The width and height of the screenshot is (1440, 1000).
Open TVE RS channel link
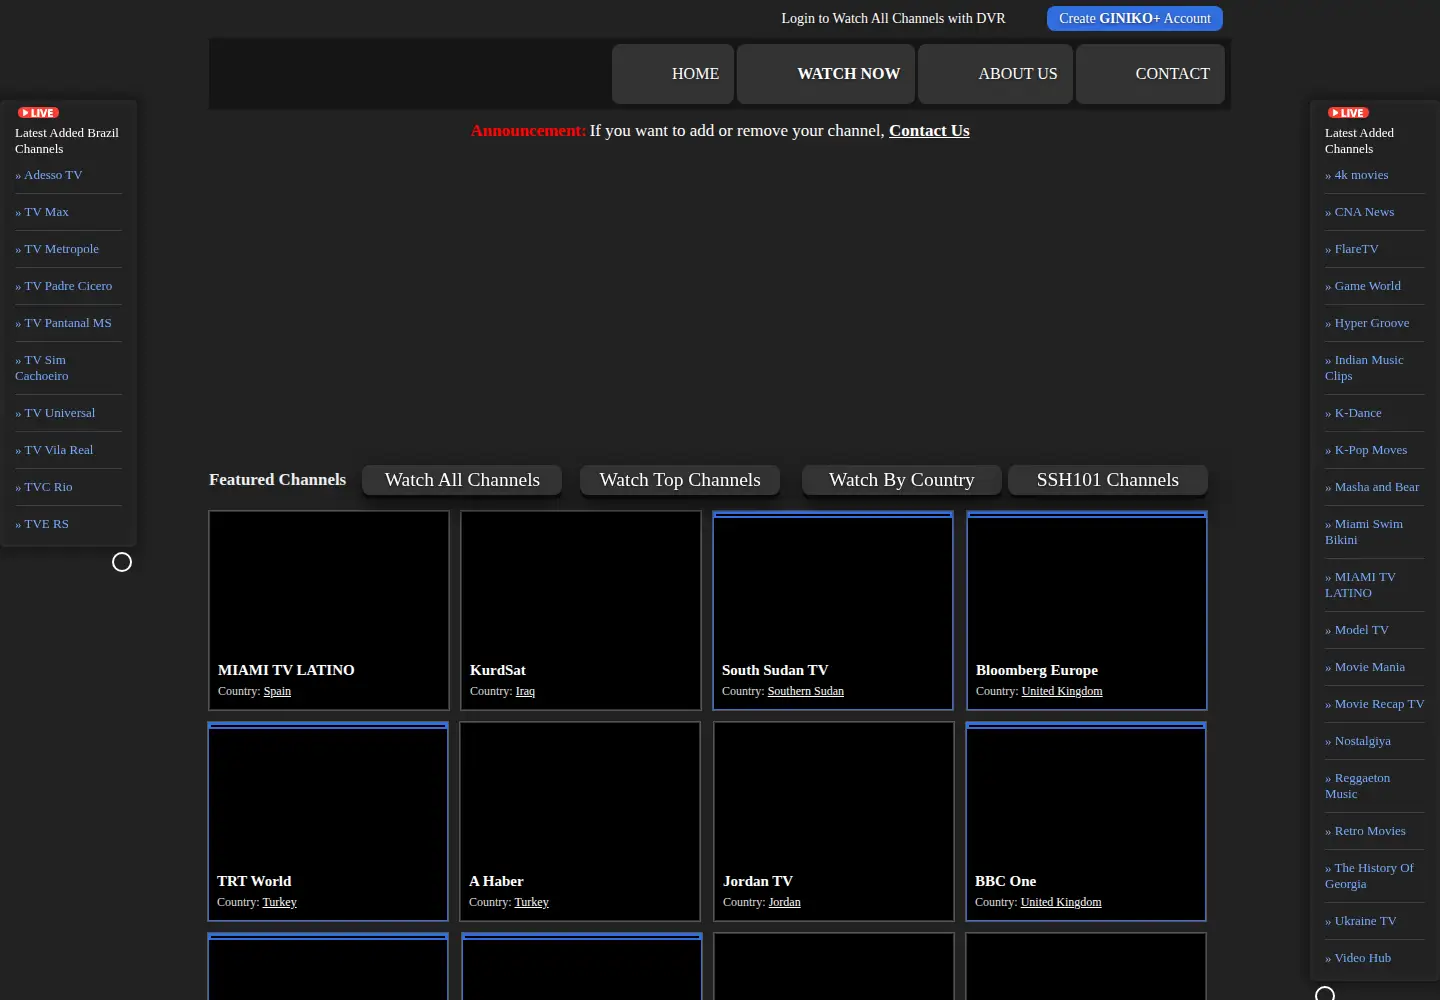pos(42,524)
